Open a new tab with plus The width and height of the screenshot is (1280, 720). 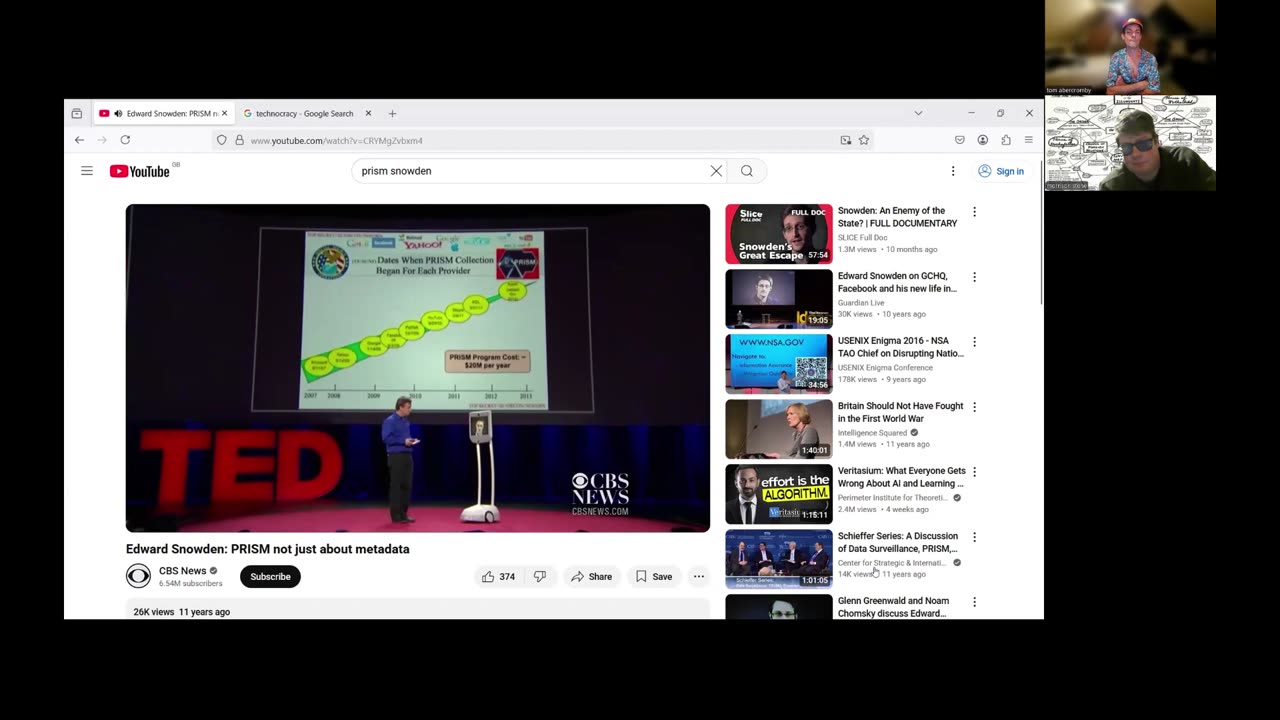tap(392, 113)
